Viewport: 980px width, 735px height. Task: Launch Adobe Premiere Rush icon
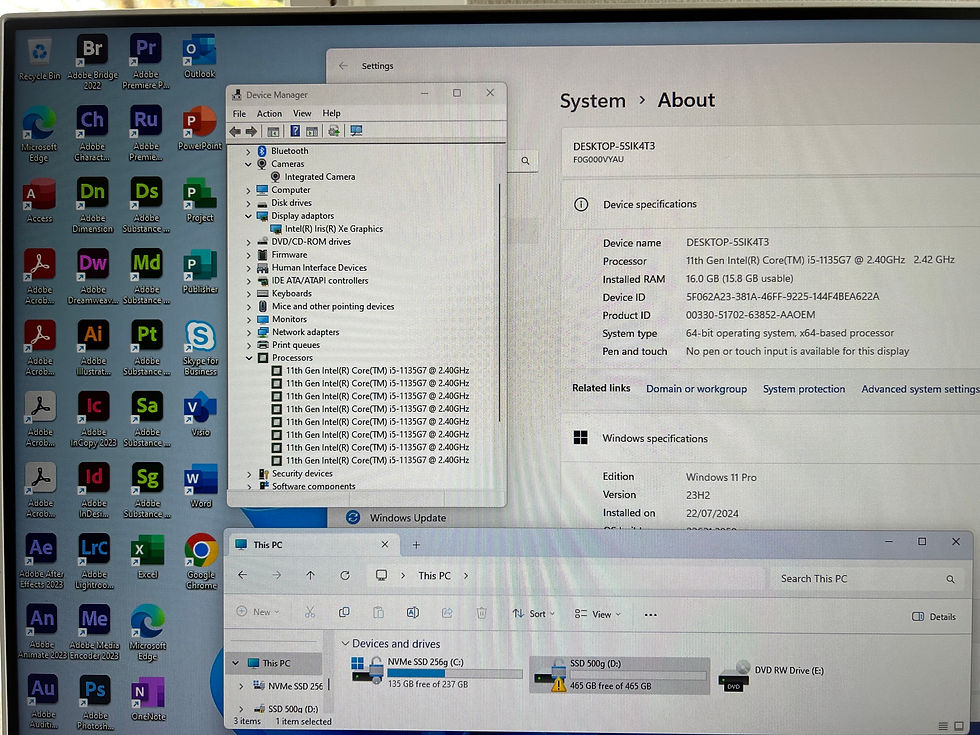[x=146, y=133]
